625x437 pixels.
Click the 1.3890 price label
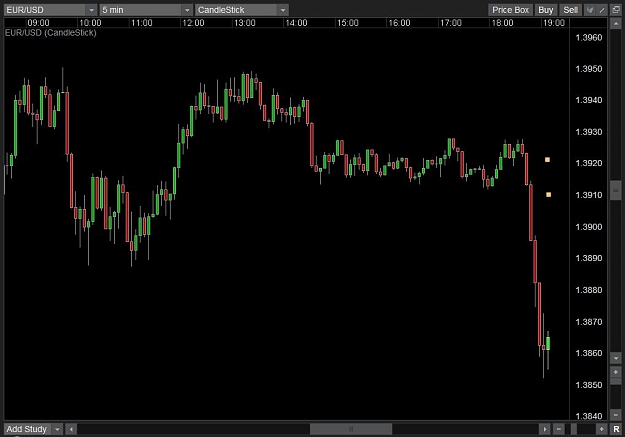589,258
